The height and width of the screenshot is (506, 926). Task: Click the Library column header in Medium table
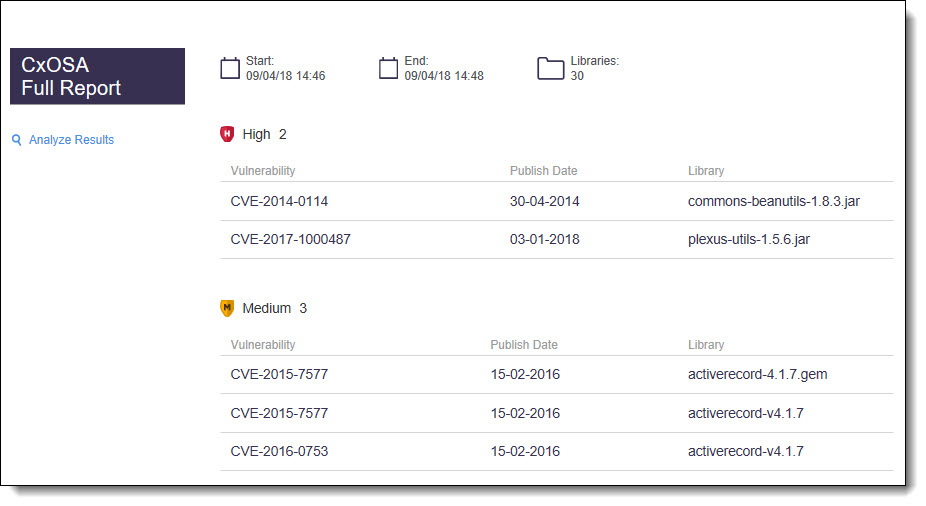[x=706, y=345]
